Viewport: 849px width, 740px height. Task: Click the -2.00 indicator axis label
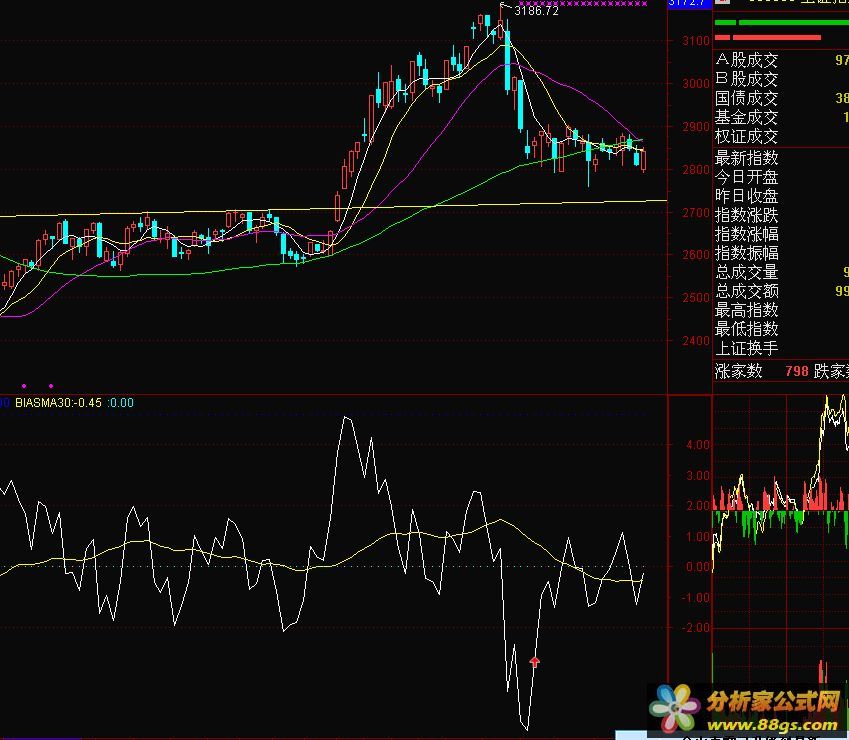coord(696,628)
